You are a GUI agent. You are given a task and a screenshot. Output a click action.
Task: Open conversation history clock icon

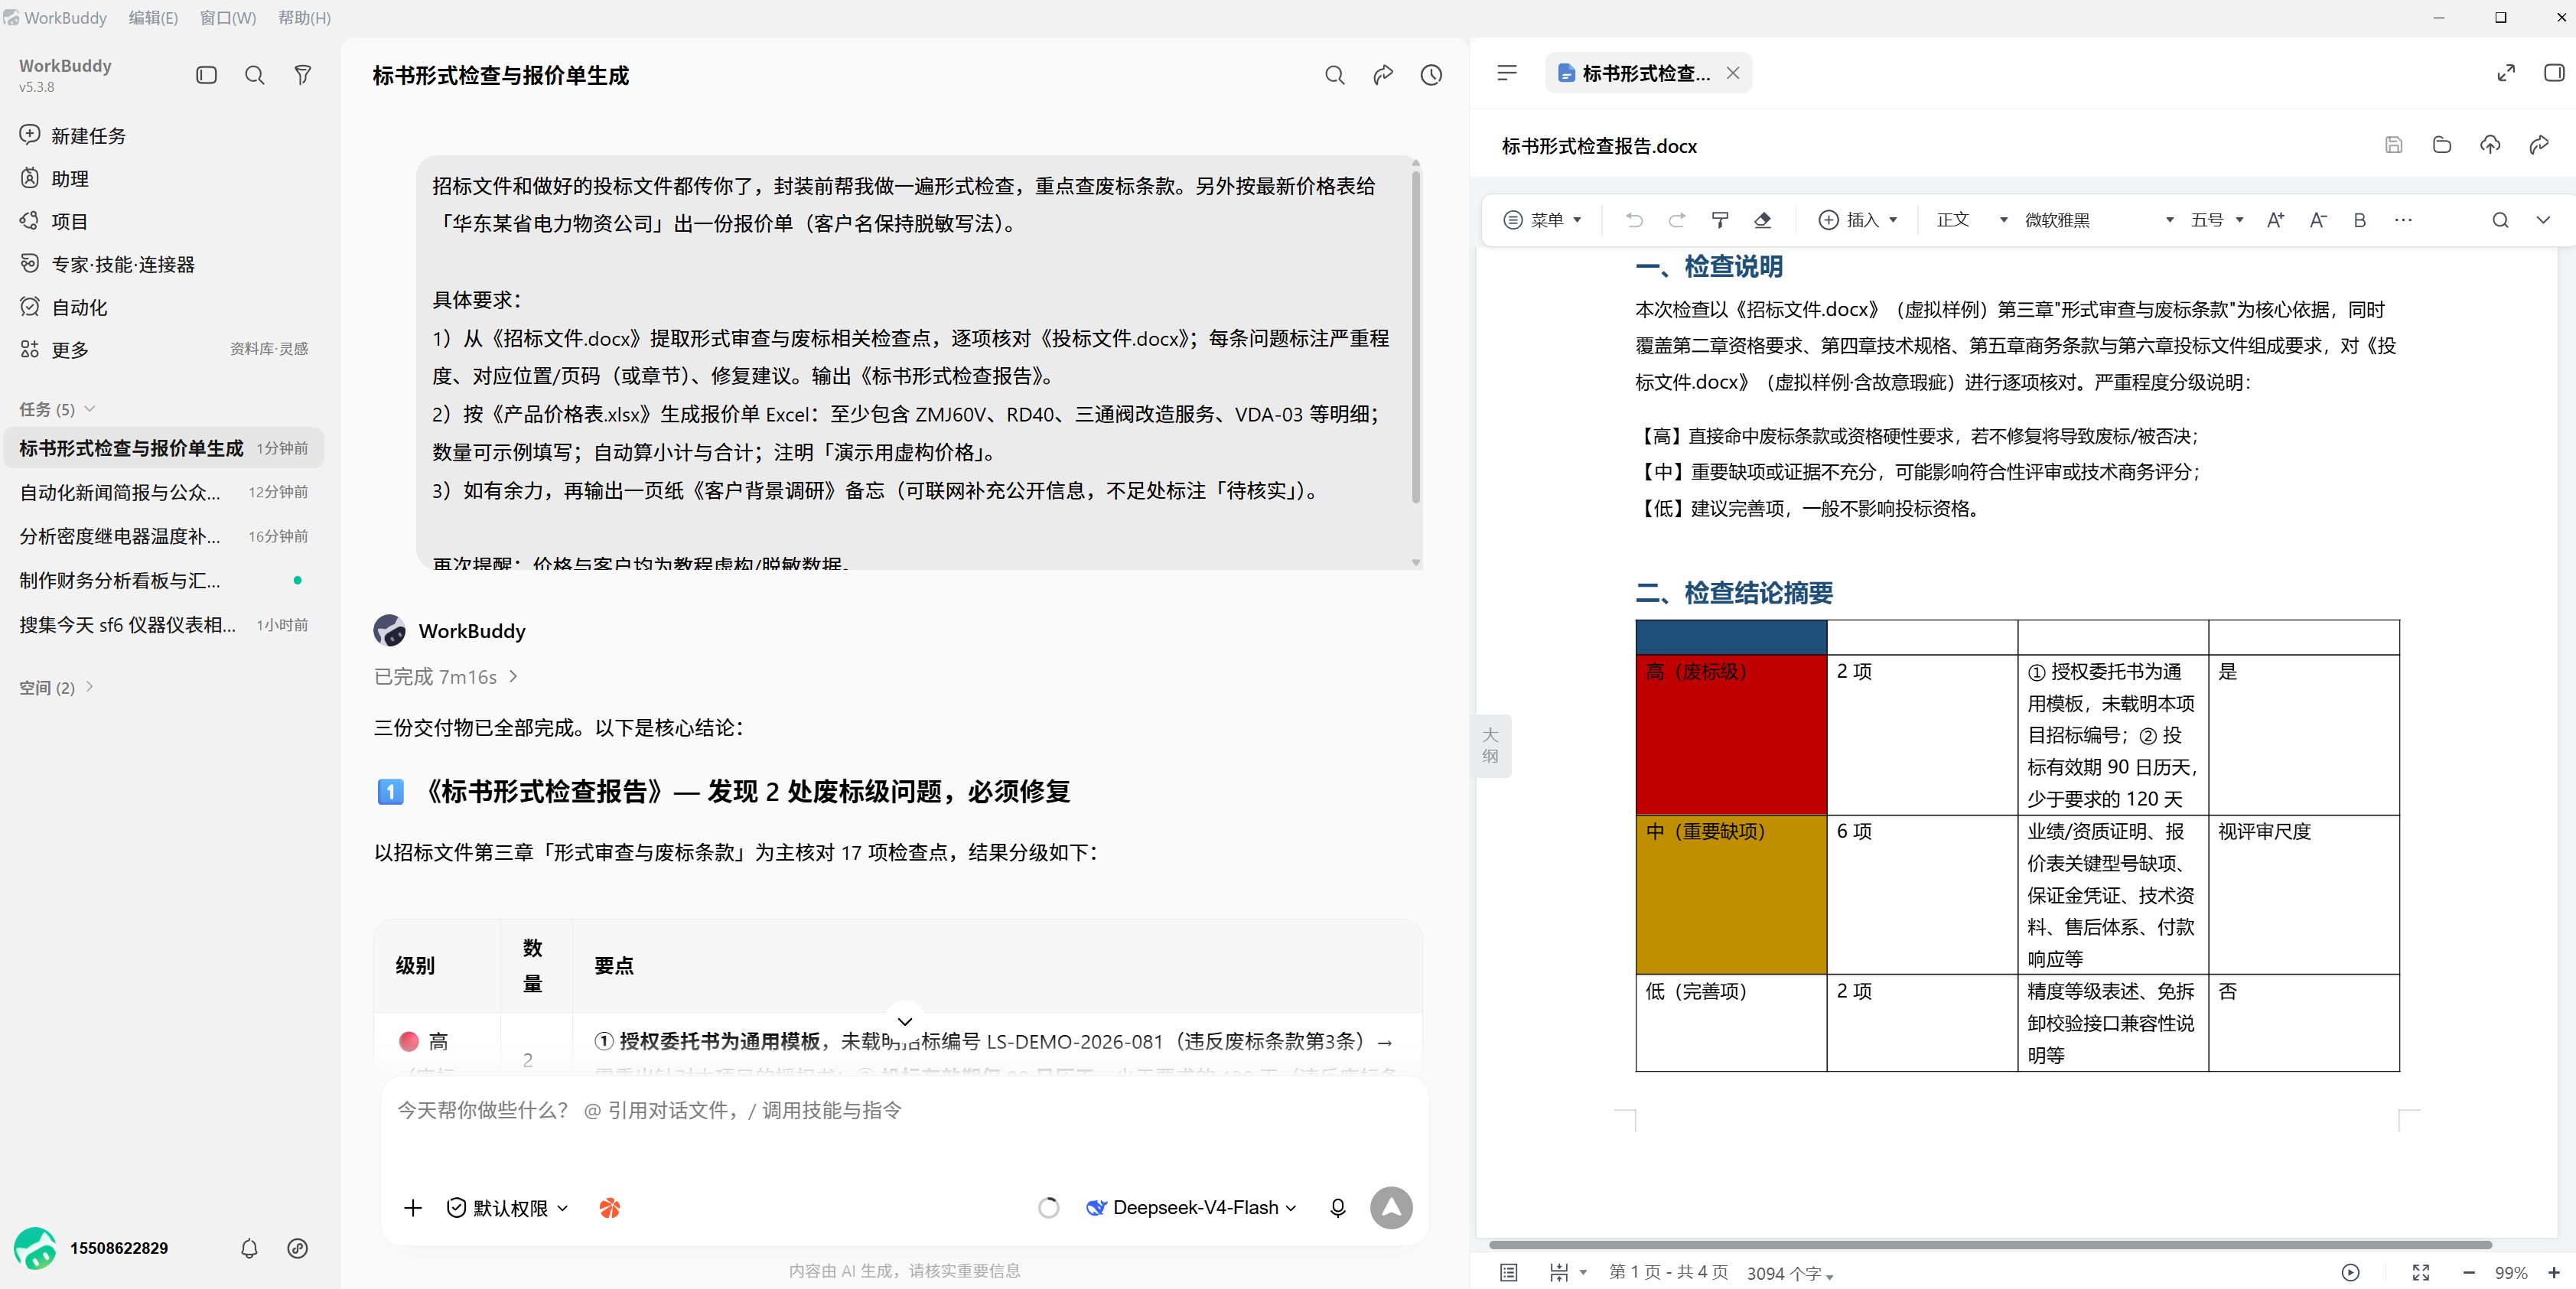point(1431,75)
